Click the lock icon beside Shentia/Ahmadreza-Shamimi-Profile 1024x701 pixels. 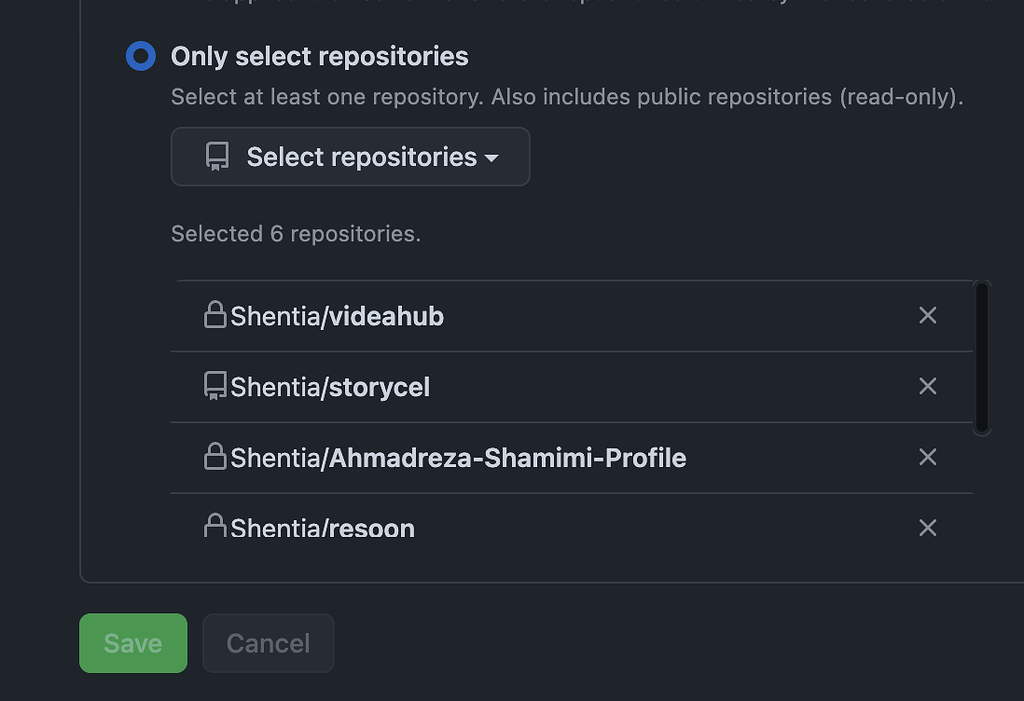[x=215, y=458]
